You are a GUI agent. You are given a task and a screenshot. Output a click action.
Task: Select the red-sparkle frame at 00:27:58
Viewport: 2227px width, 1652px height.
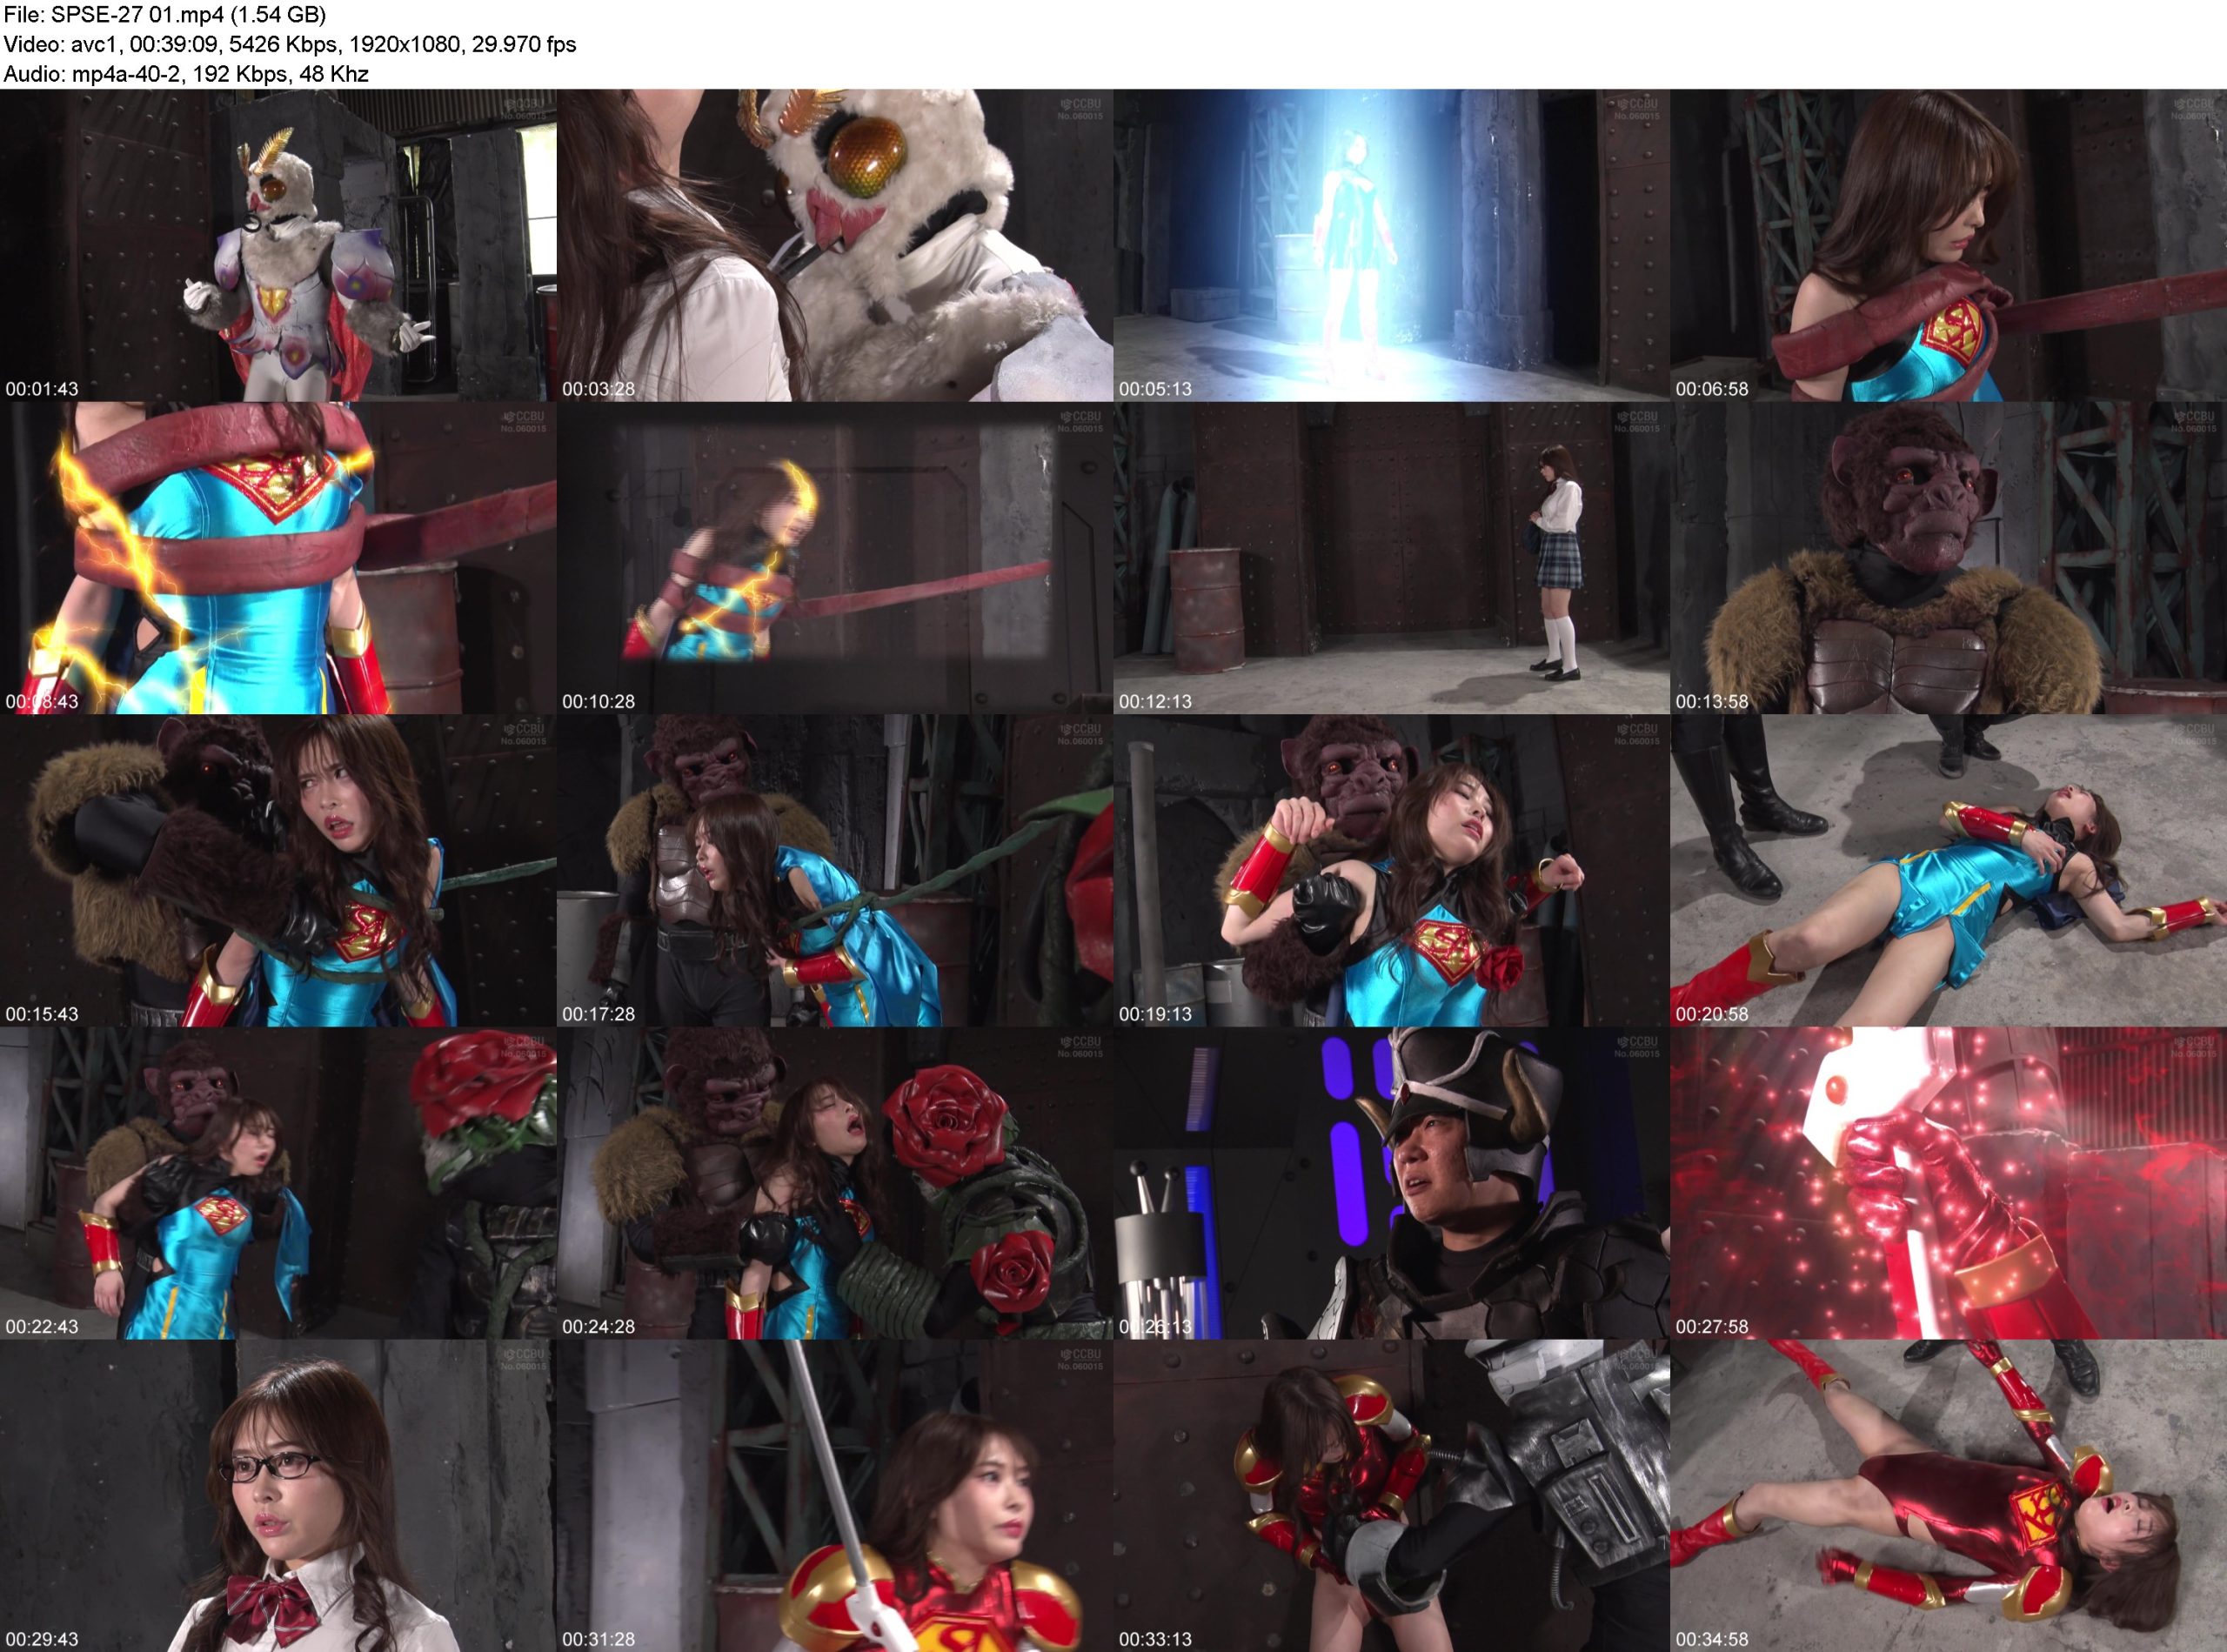[1948, 1183]
